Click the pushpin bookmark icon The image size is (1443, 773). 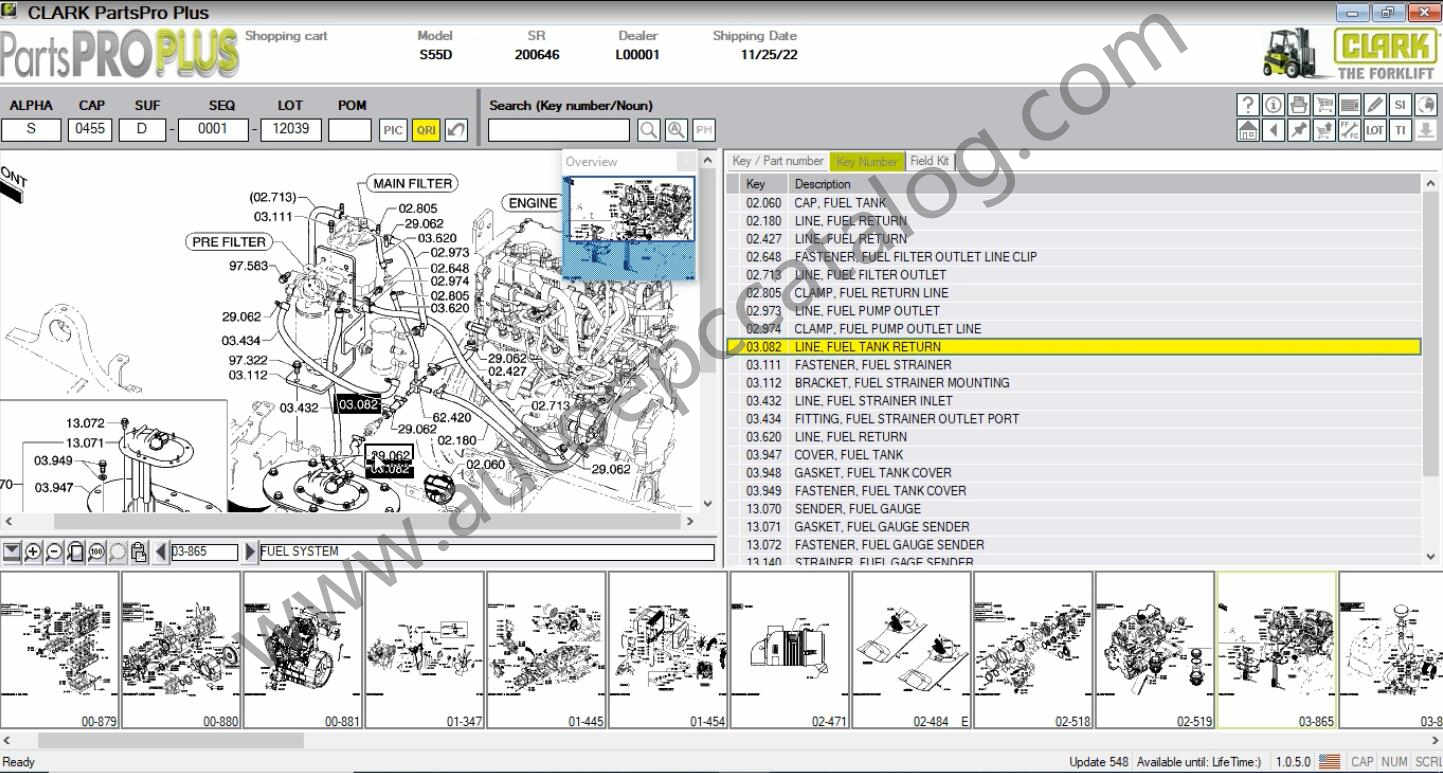coord(1298,130)
